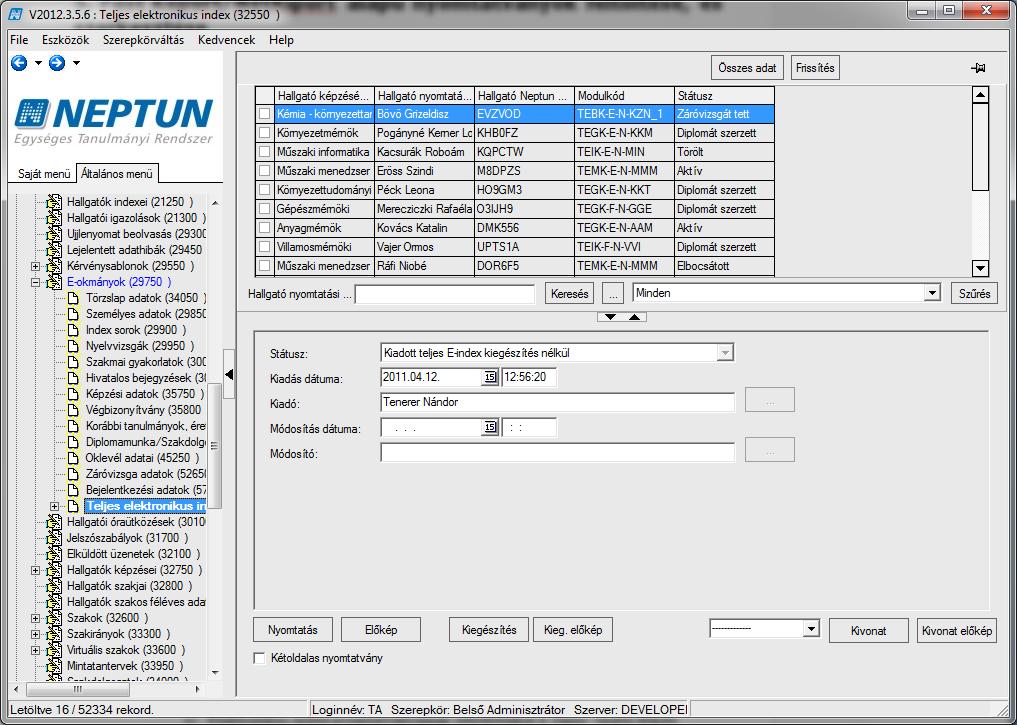Click the Végbizonyítvány document icon
The width and height of the screenshot is (1017, 725).
click(x=73, y=410)
